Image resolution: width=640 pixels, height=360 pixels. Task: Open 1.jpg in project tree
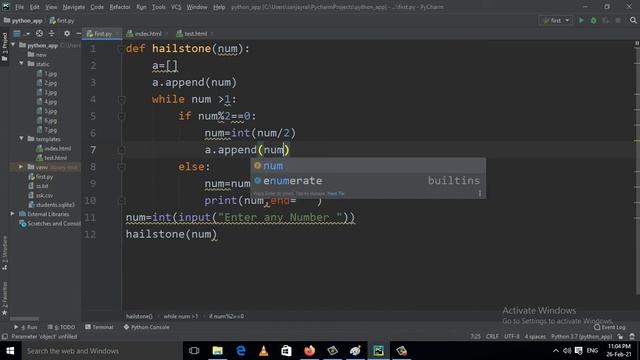pos(47,73)
